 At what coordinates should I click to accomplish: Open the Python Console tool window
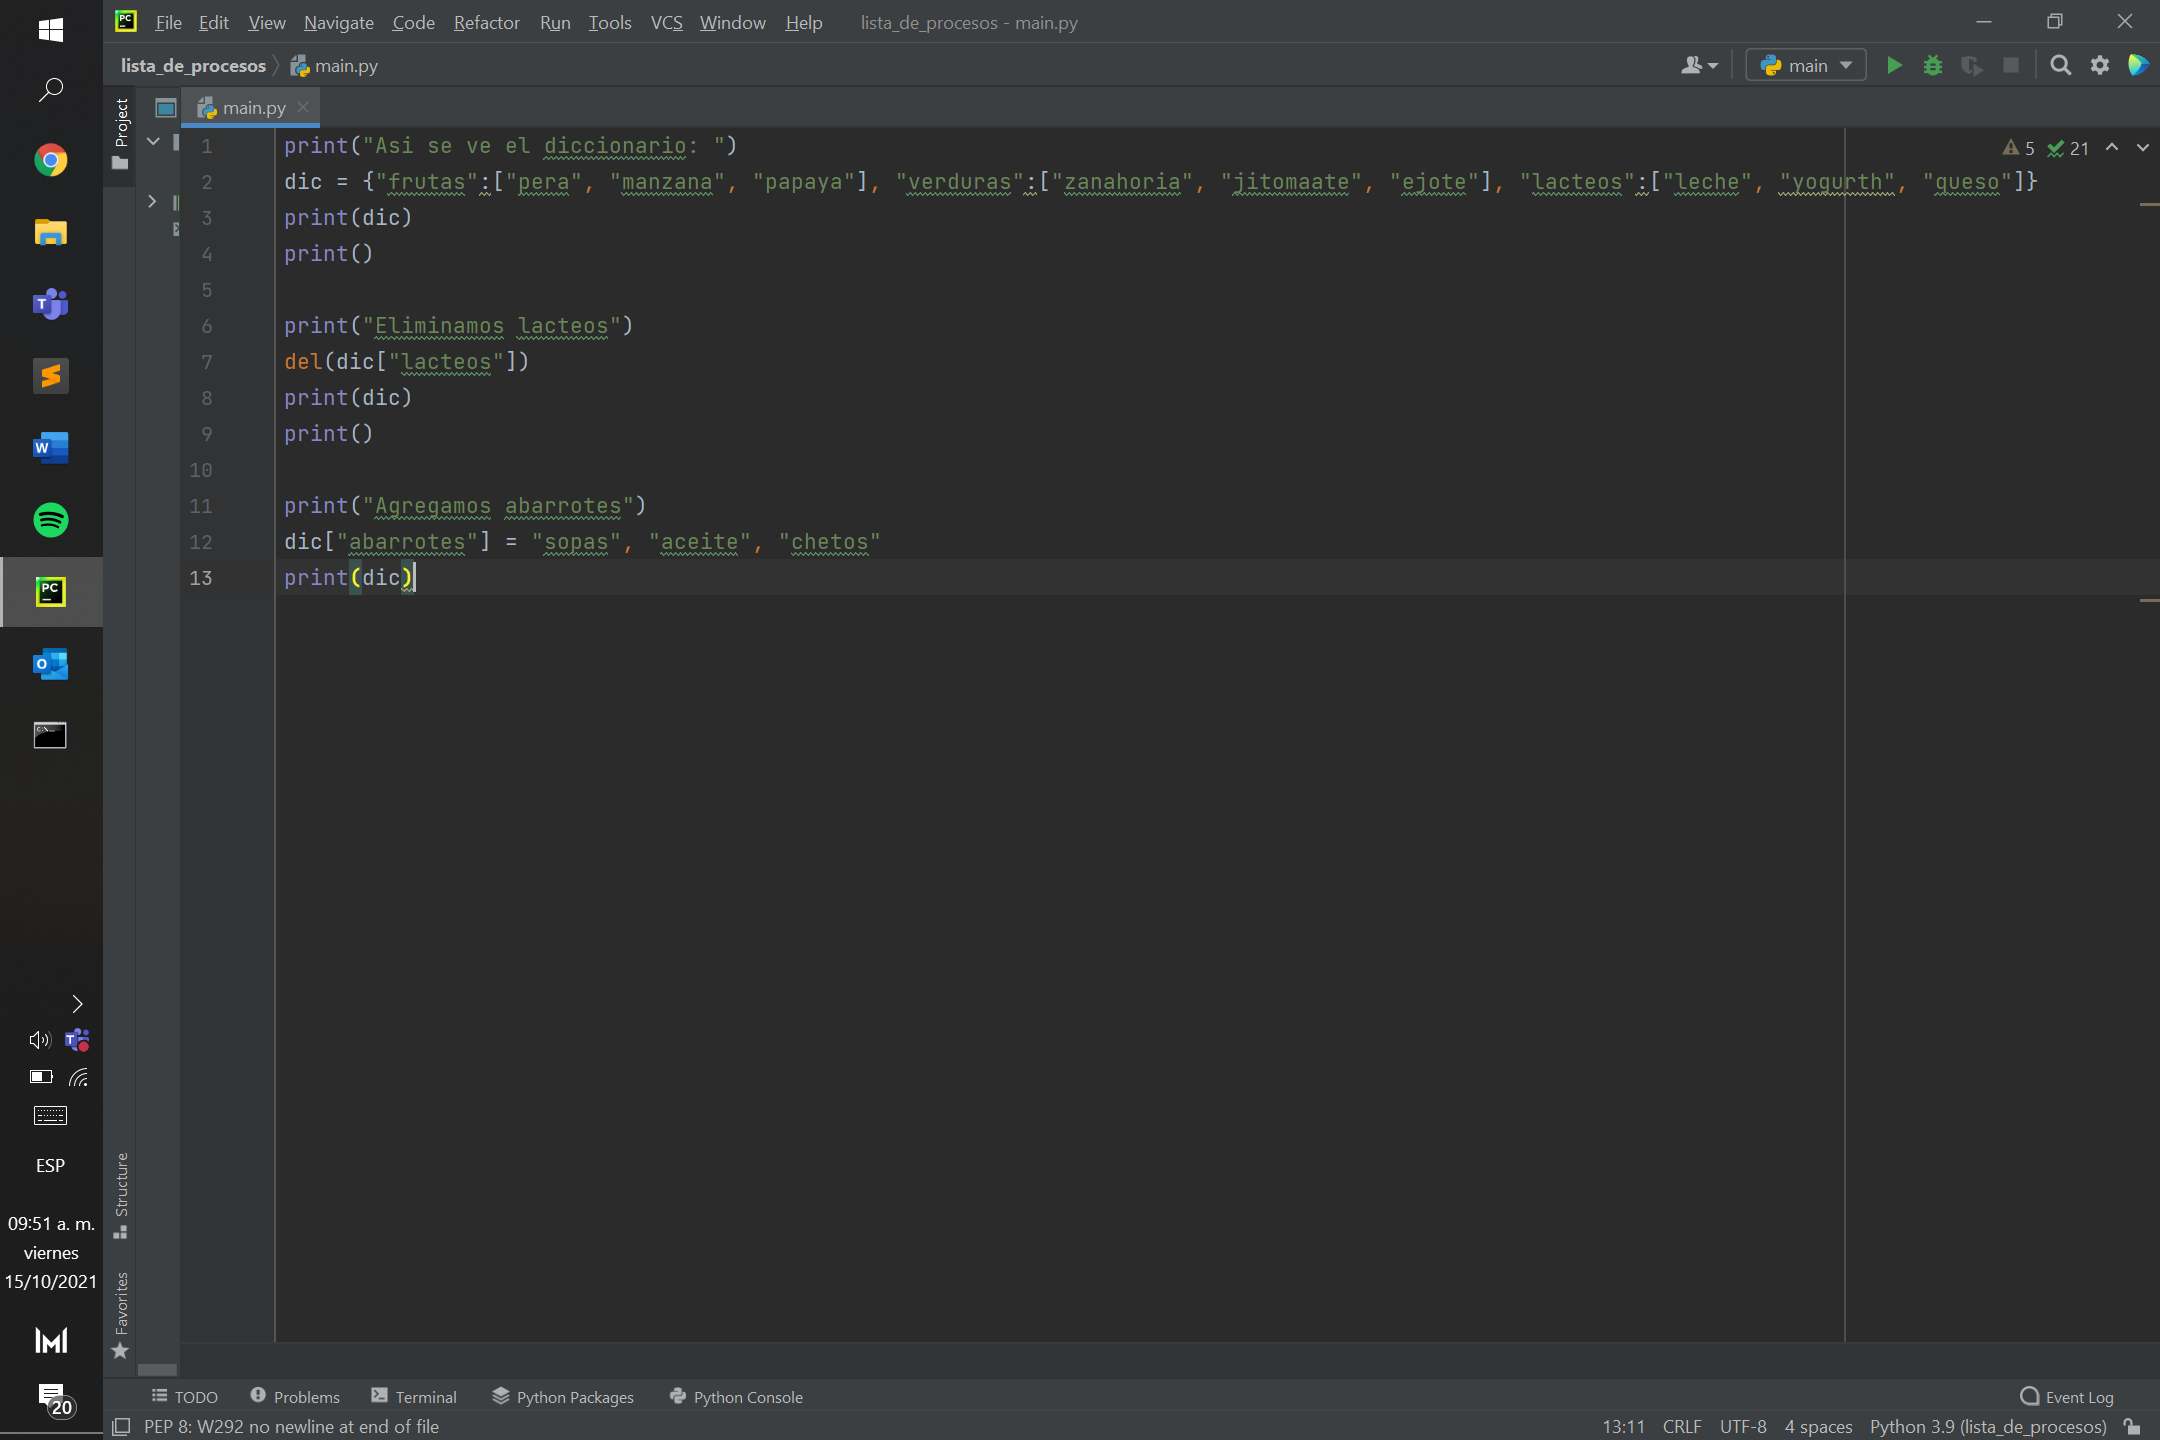(x=736, y=1397)
